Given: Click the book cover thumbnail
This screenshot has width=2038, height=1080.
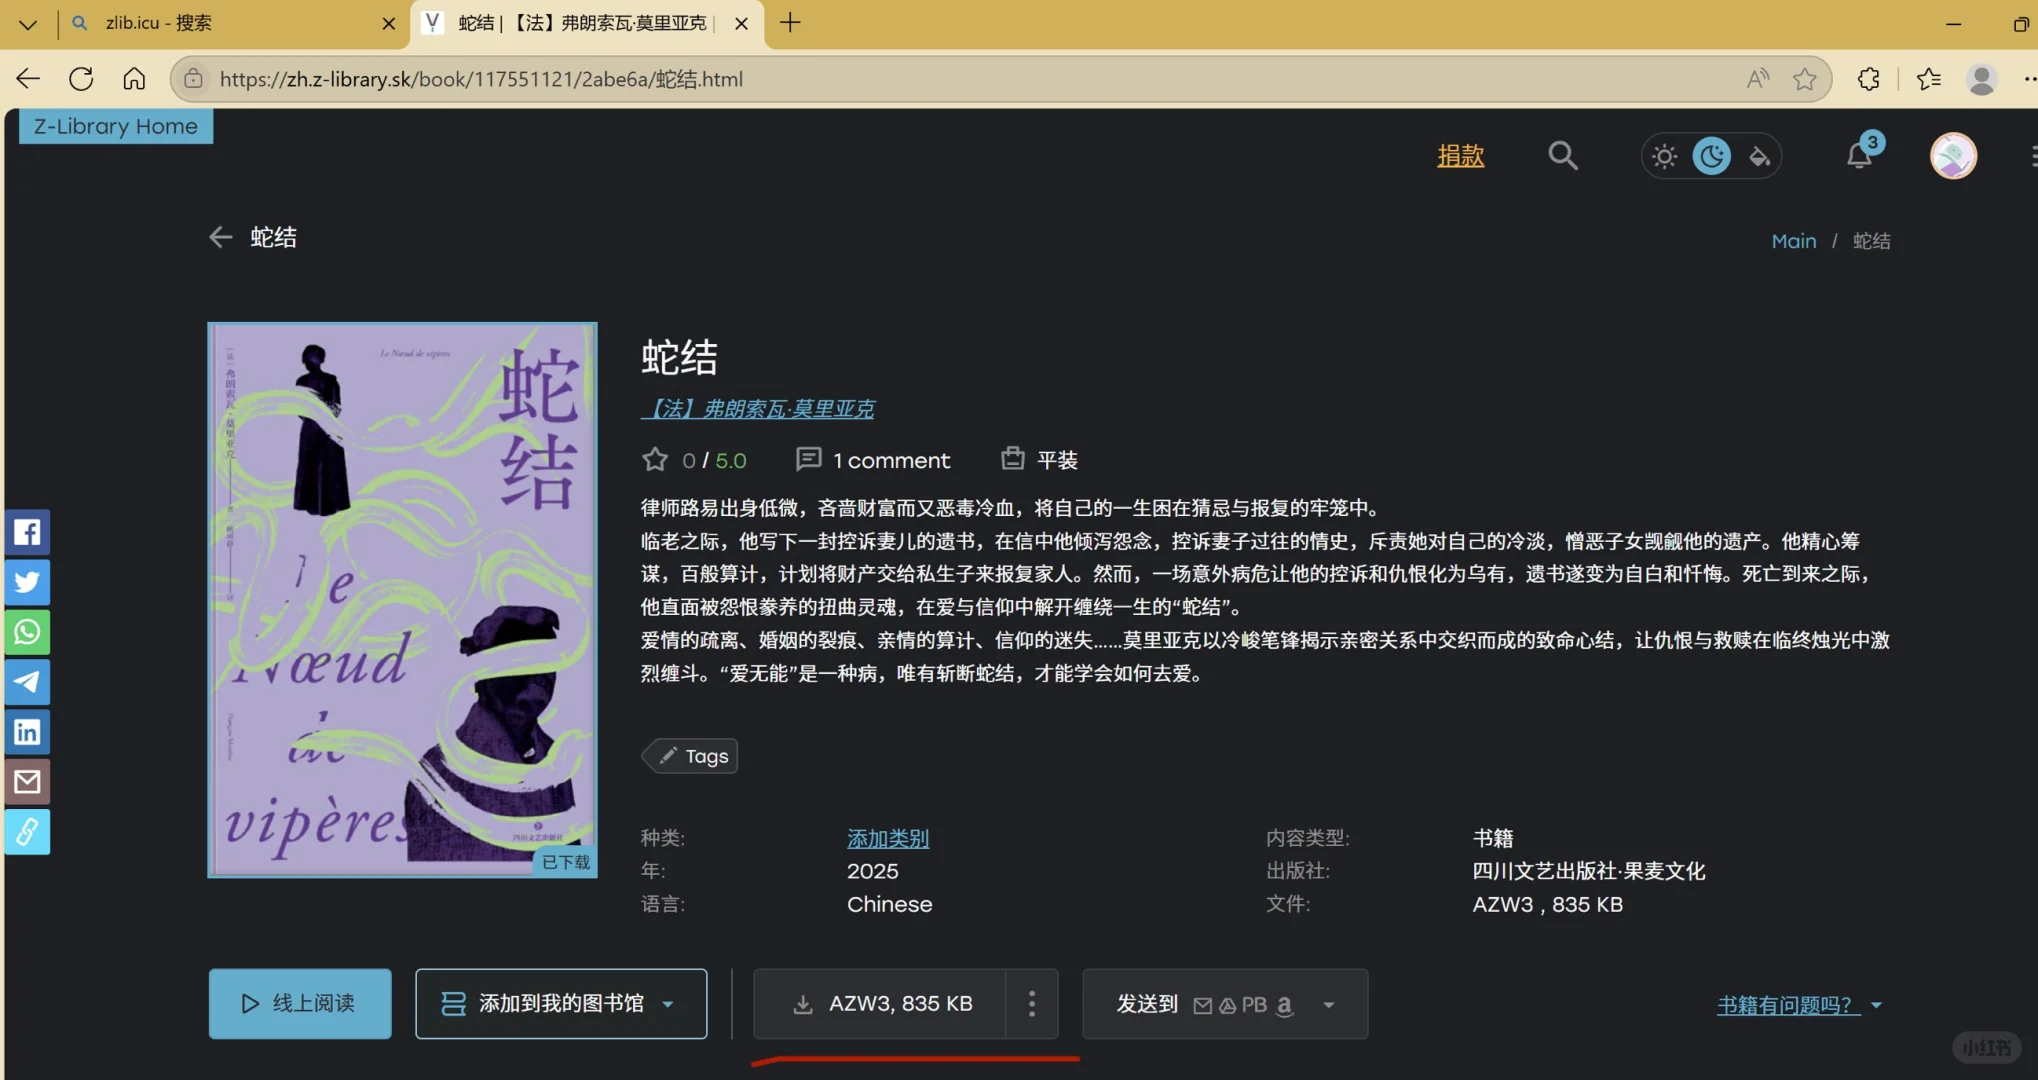Looking at the screenshot, I should 402,600.
